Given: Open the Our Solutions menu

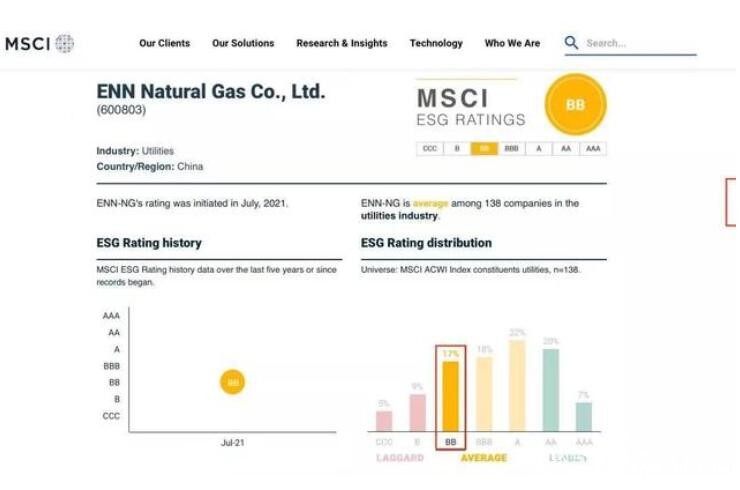Looking at the screenshot, I should [x=243, y=43].
